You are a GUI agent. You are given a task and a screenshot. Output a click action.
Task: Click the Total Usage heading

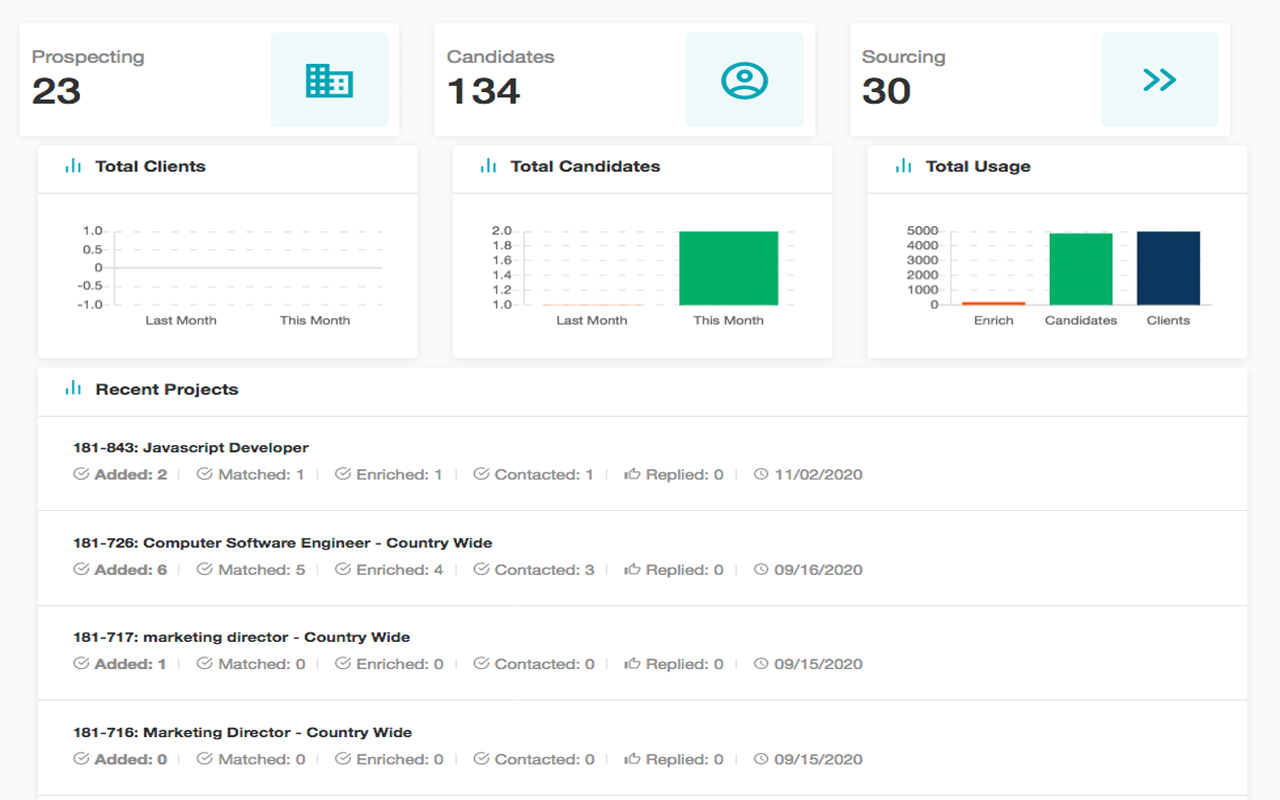pos(978,166)
